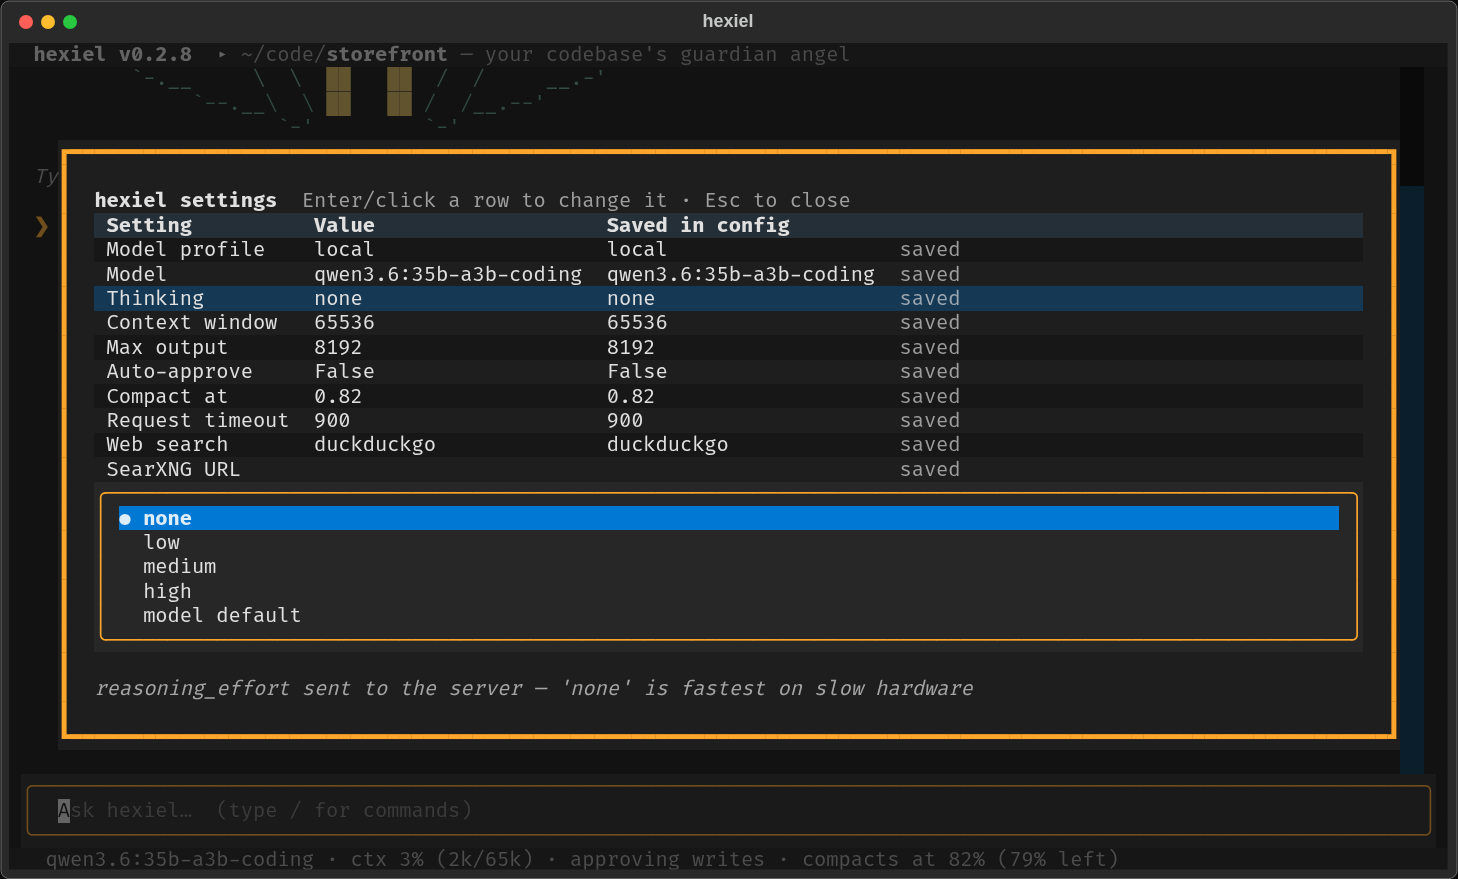Open the Web search provider row
Image resolution: width=1458 pixels, height=879 pixels.
[728, 444]
